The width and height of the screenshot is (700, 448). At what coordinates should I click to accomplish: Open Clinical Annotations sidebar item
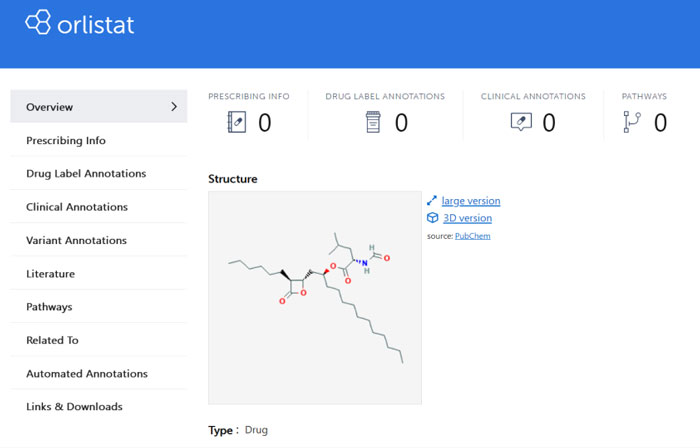77,207
